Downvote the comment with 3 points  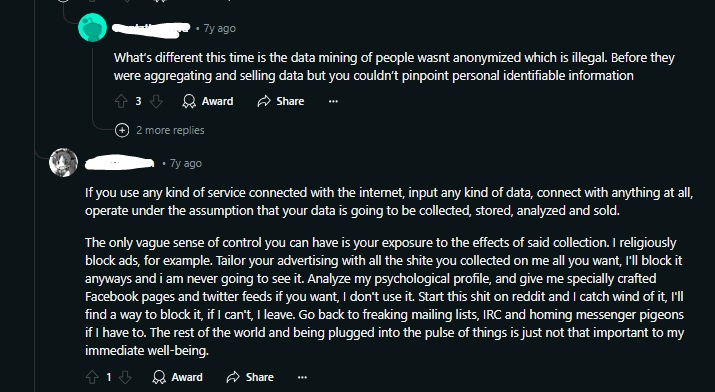click(156, 101)
